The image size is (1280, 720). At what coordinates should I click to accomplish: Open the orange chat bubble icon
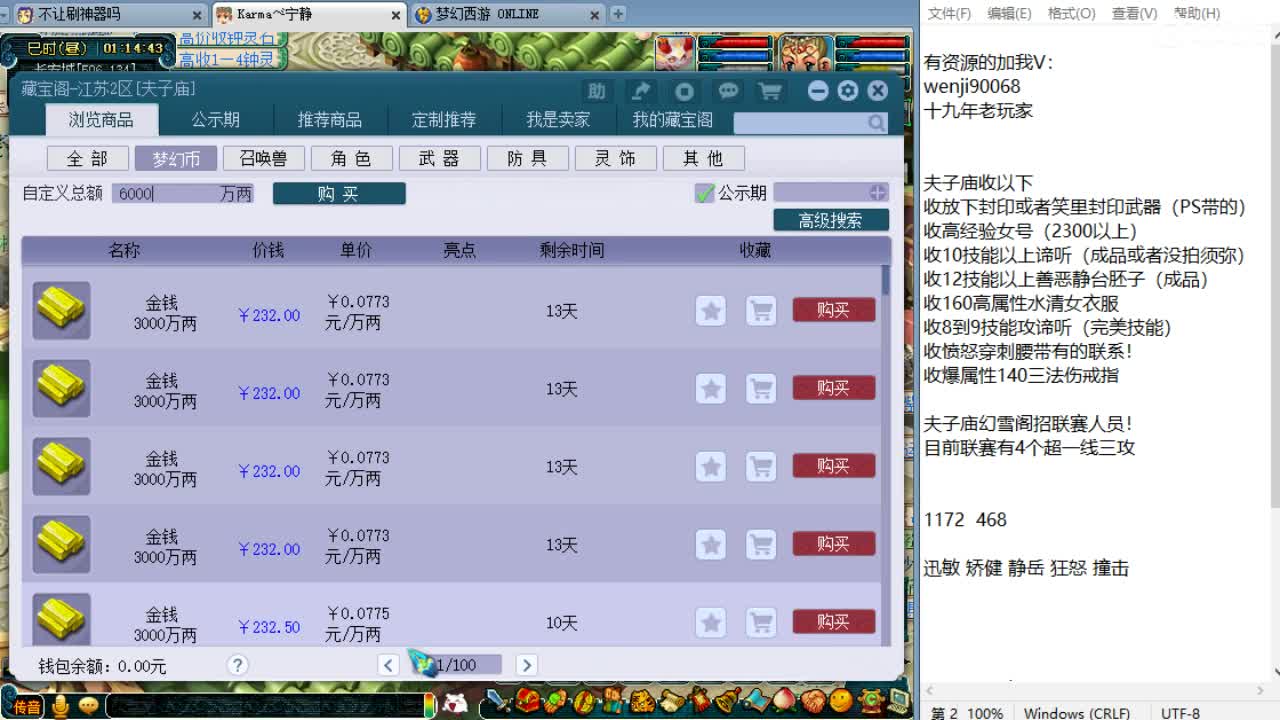(x=88, y=706)
